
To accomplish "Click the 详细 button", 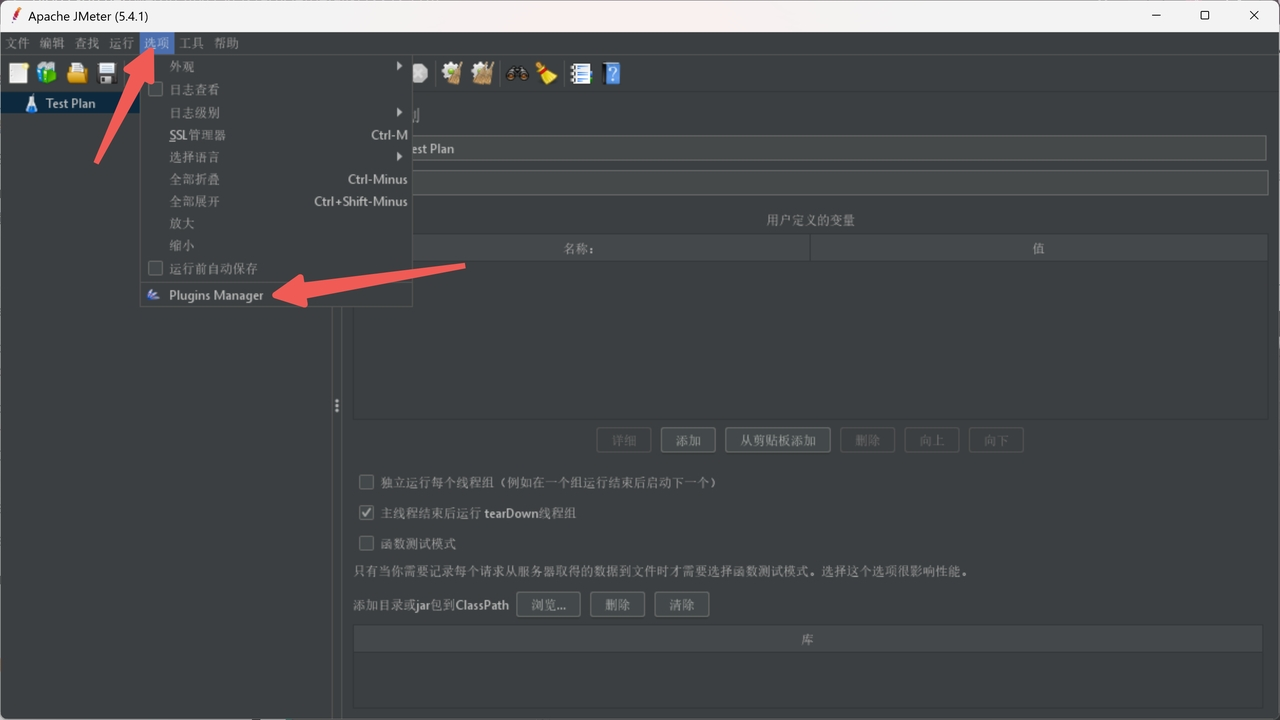I will tap(624, 440).
